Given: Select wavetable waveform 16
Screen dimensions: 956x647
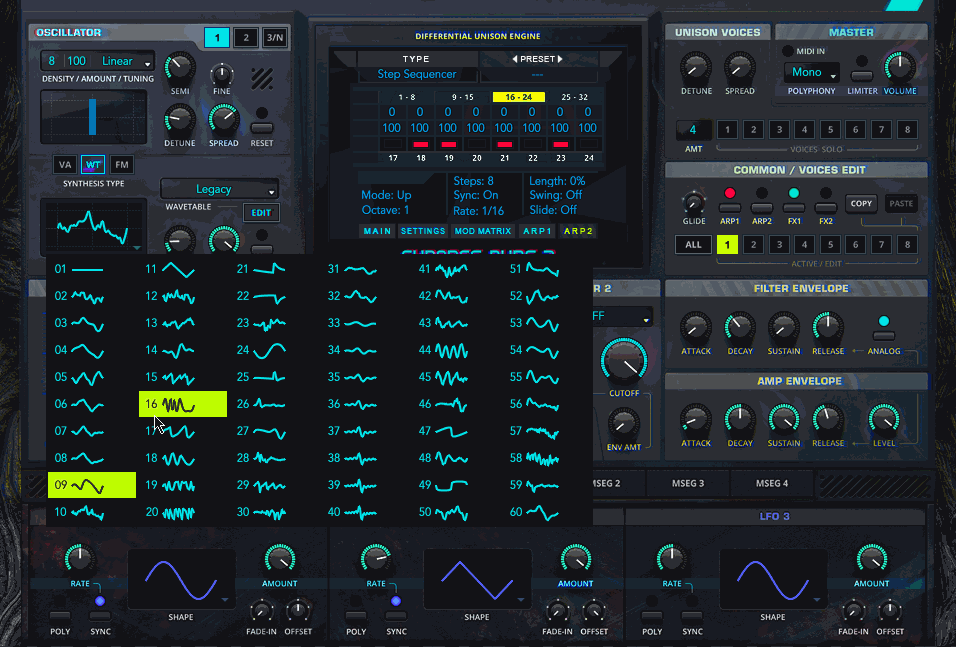Looking at the screenshot, I should 182,404.
